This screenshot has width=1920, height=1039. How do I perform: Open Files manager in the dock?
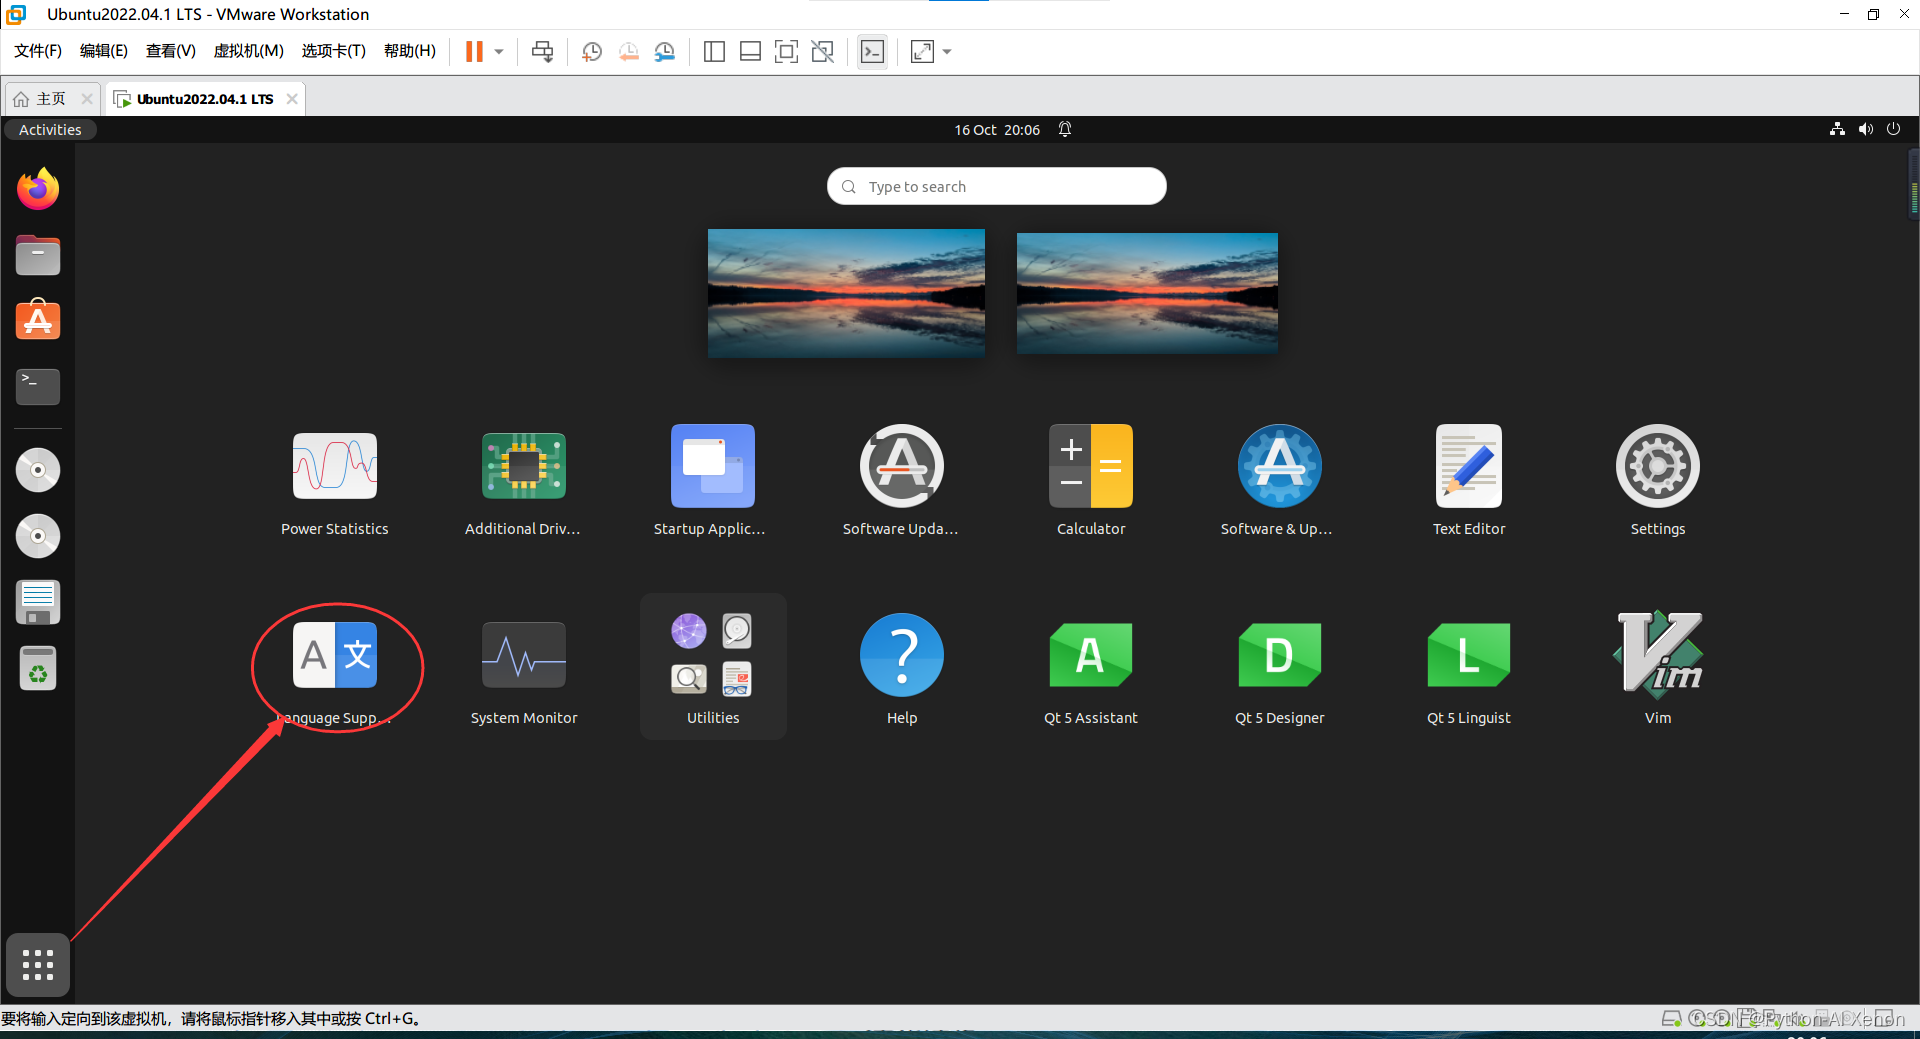pyautogui.click(x=38, y=255)
